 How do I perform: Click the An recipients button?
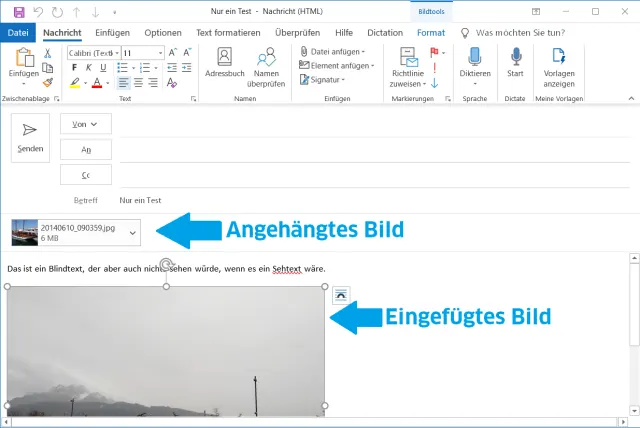click(86, 149)
